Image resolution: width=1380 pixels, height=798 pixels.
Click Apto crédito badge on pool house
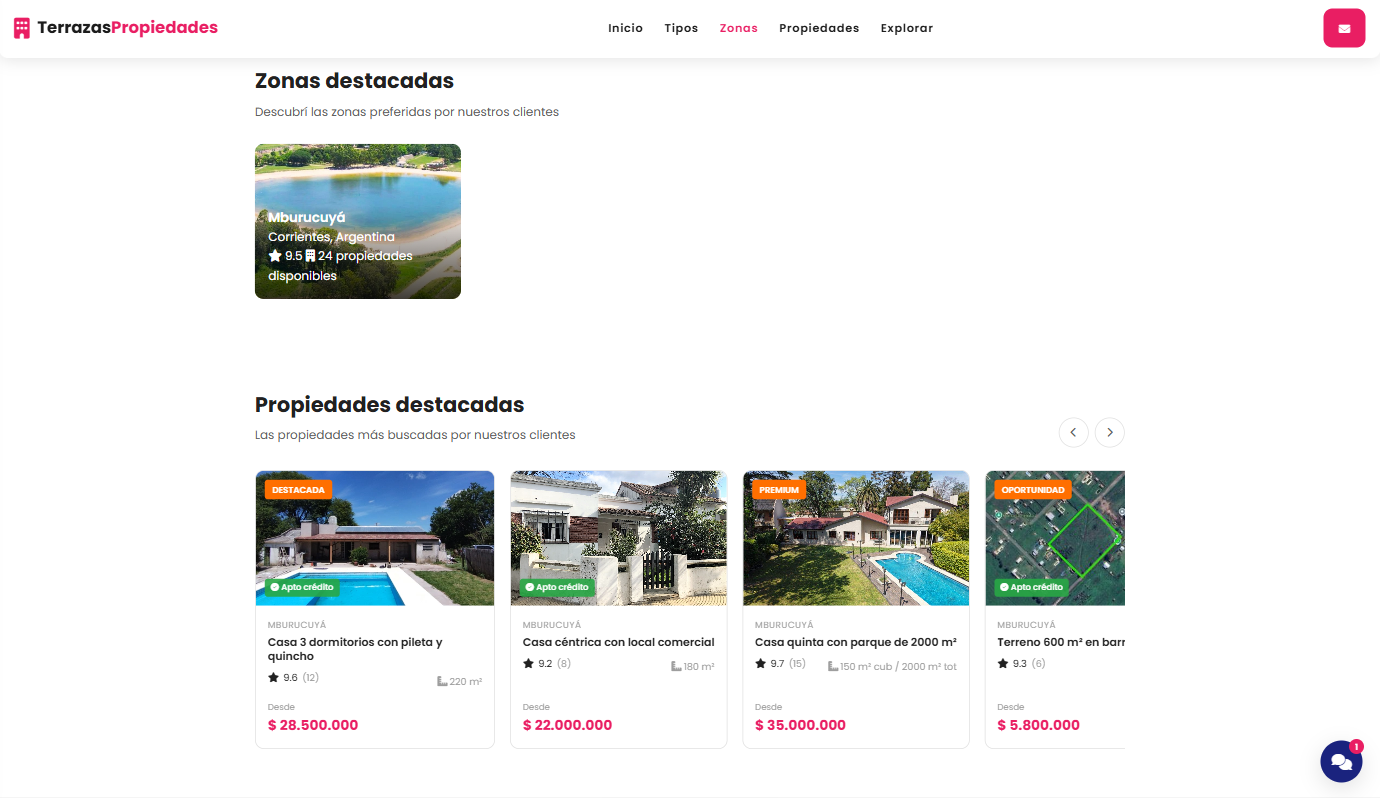(x=302, y=587)
